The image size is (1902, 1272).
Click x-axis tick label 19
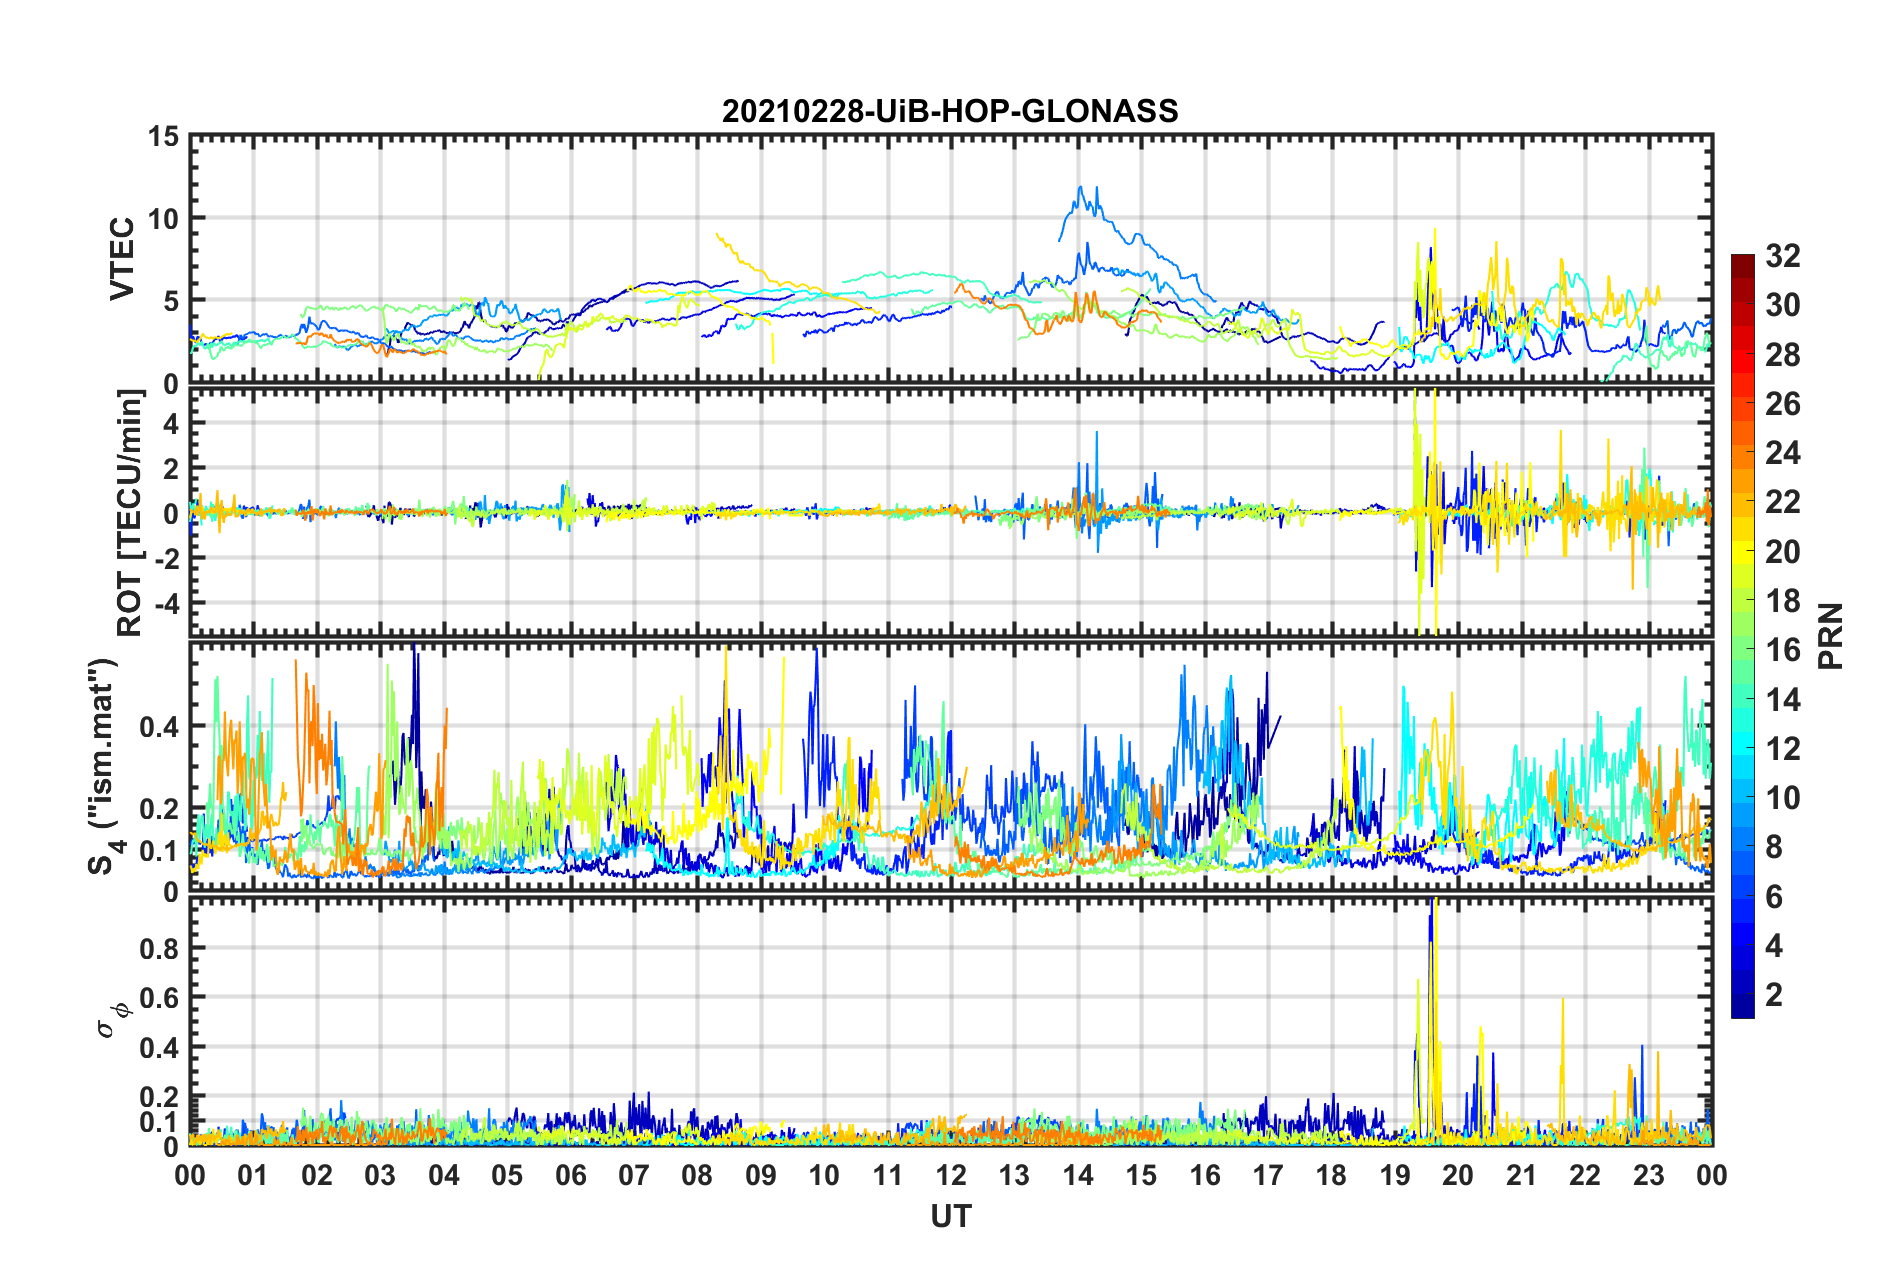pos(1395,1175)
